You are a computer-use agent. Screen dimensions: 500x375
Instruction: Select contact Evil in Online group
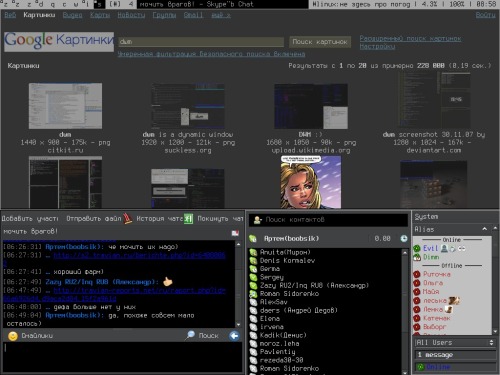click(430, 248)
